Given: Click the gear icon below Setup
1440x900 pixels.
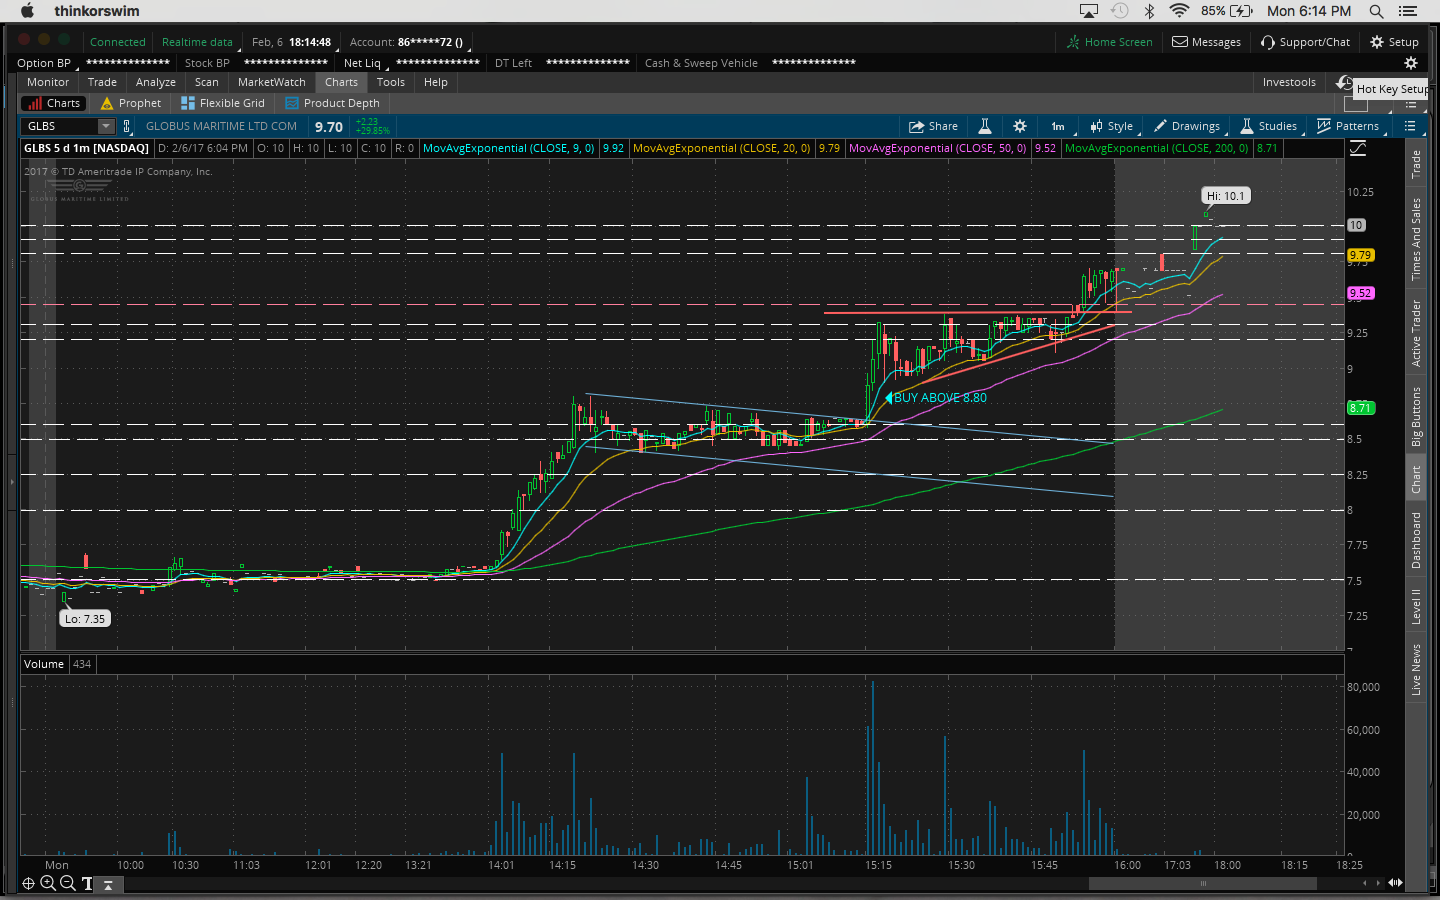Looking at the screenshot, I should point(1410,63).
